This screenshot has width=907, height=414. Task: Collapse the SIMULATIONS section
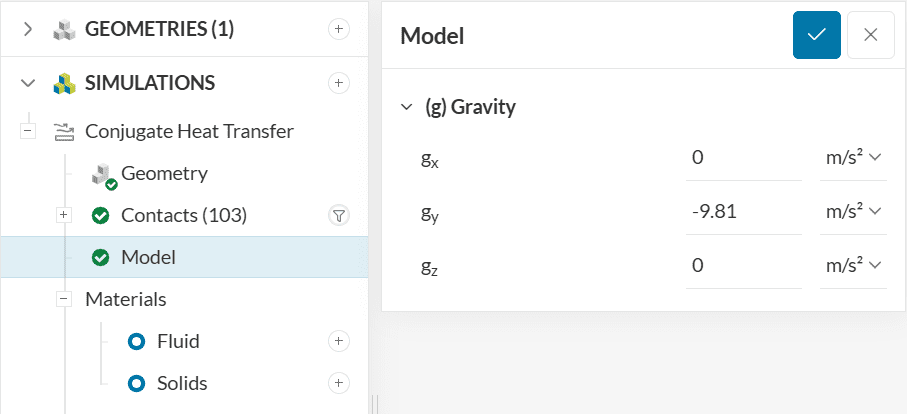click(x=28, y=82)
